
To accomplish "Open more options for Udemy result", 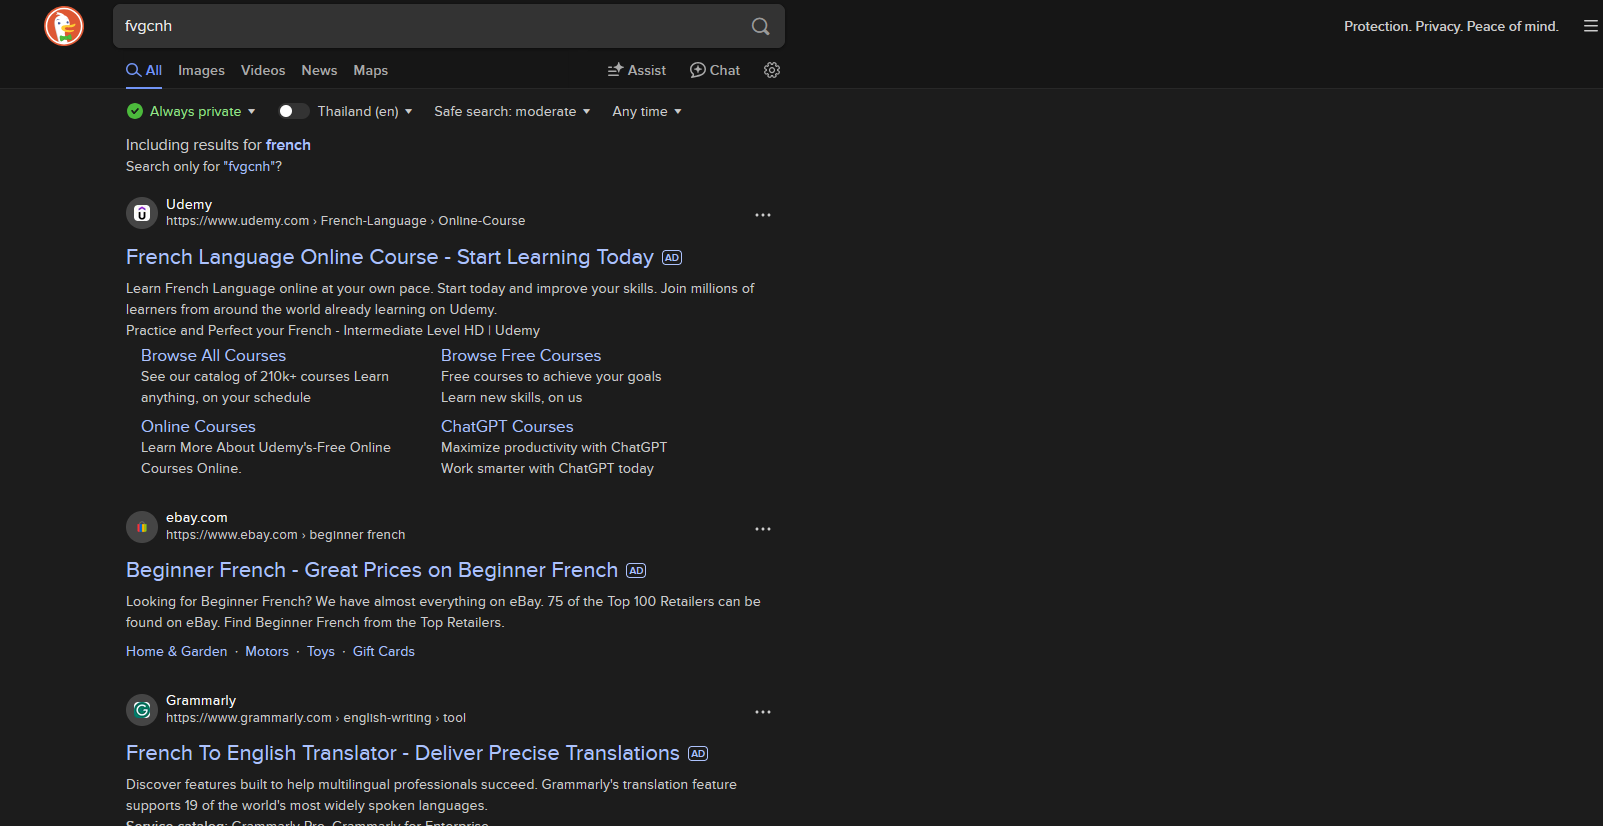I will 763,215.
